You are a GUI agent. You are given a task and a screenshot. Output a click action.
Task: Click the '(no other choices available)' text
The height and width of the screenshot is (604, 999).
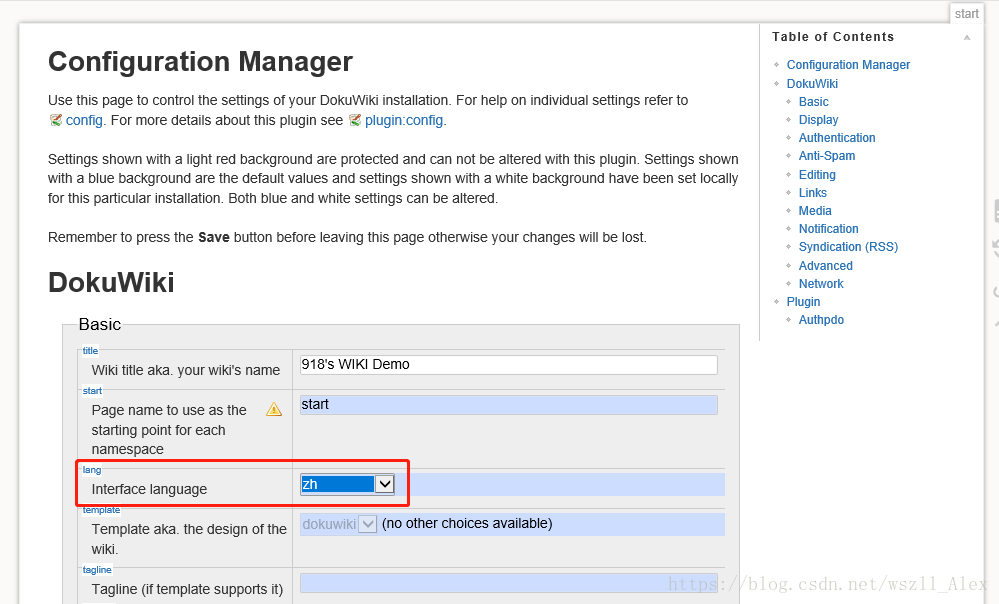click(x=467, y=524)
